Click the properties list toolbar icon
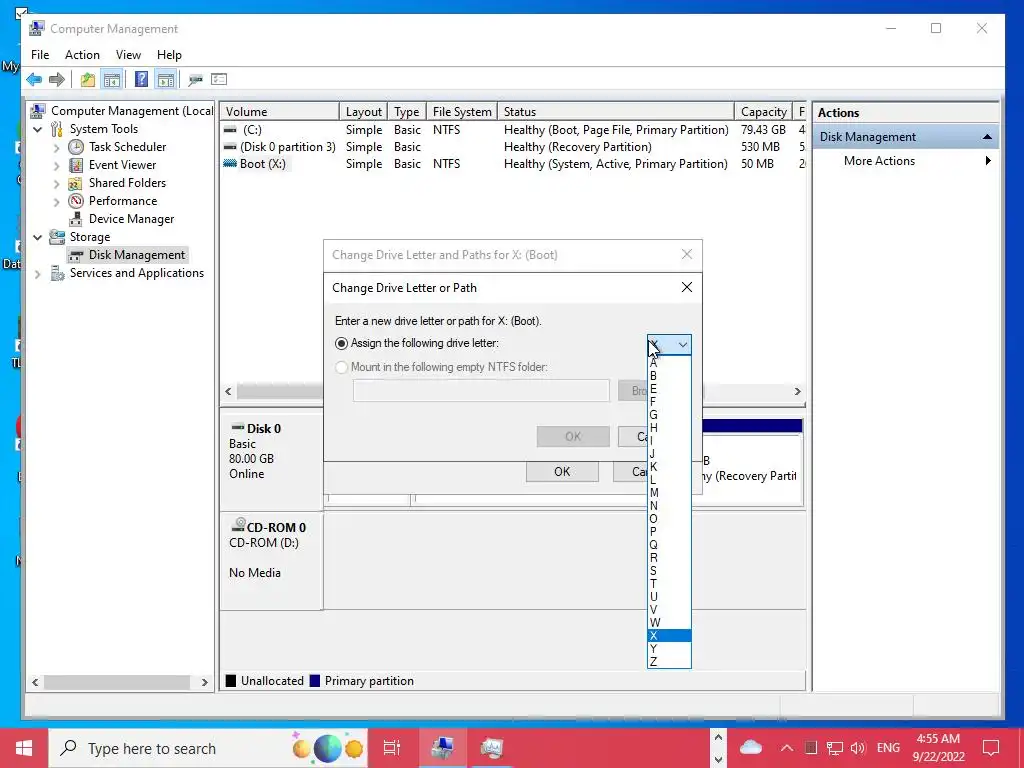Viewport: 1024px width, 768px height. 219,80
